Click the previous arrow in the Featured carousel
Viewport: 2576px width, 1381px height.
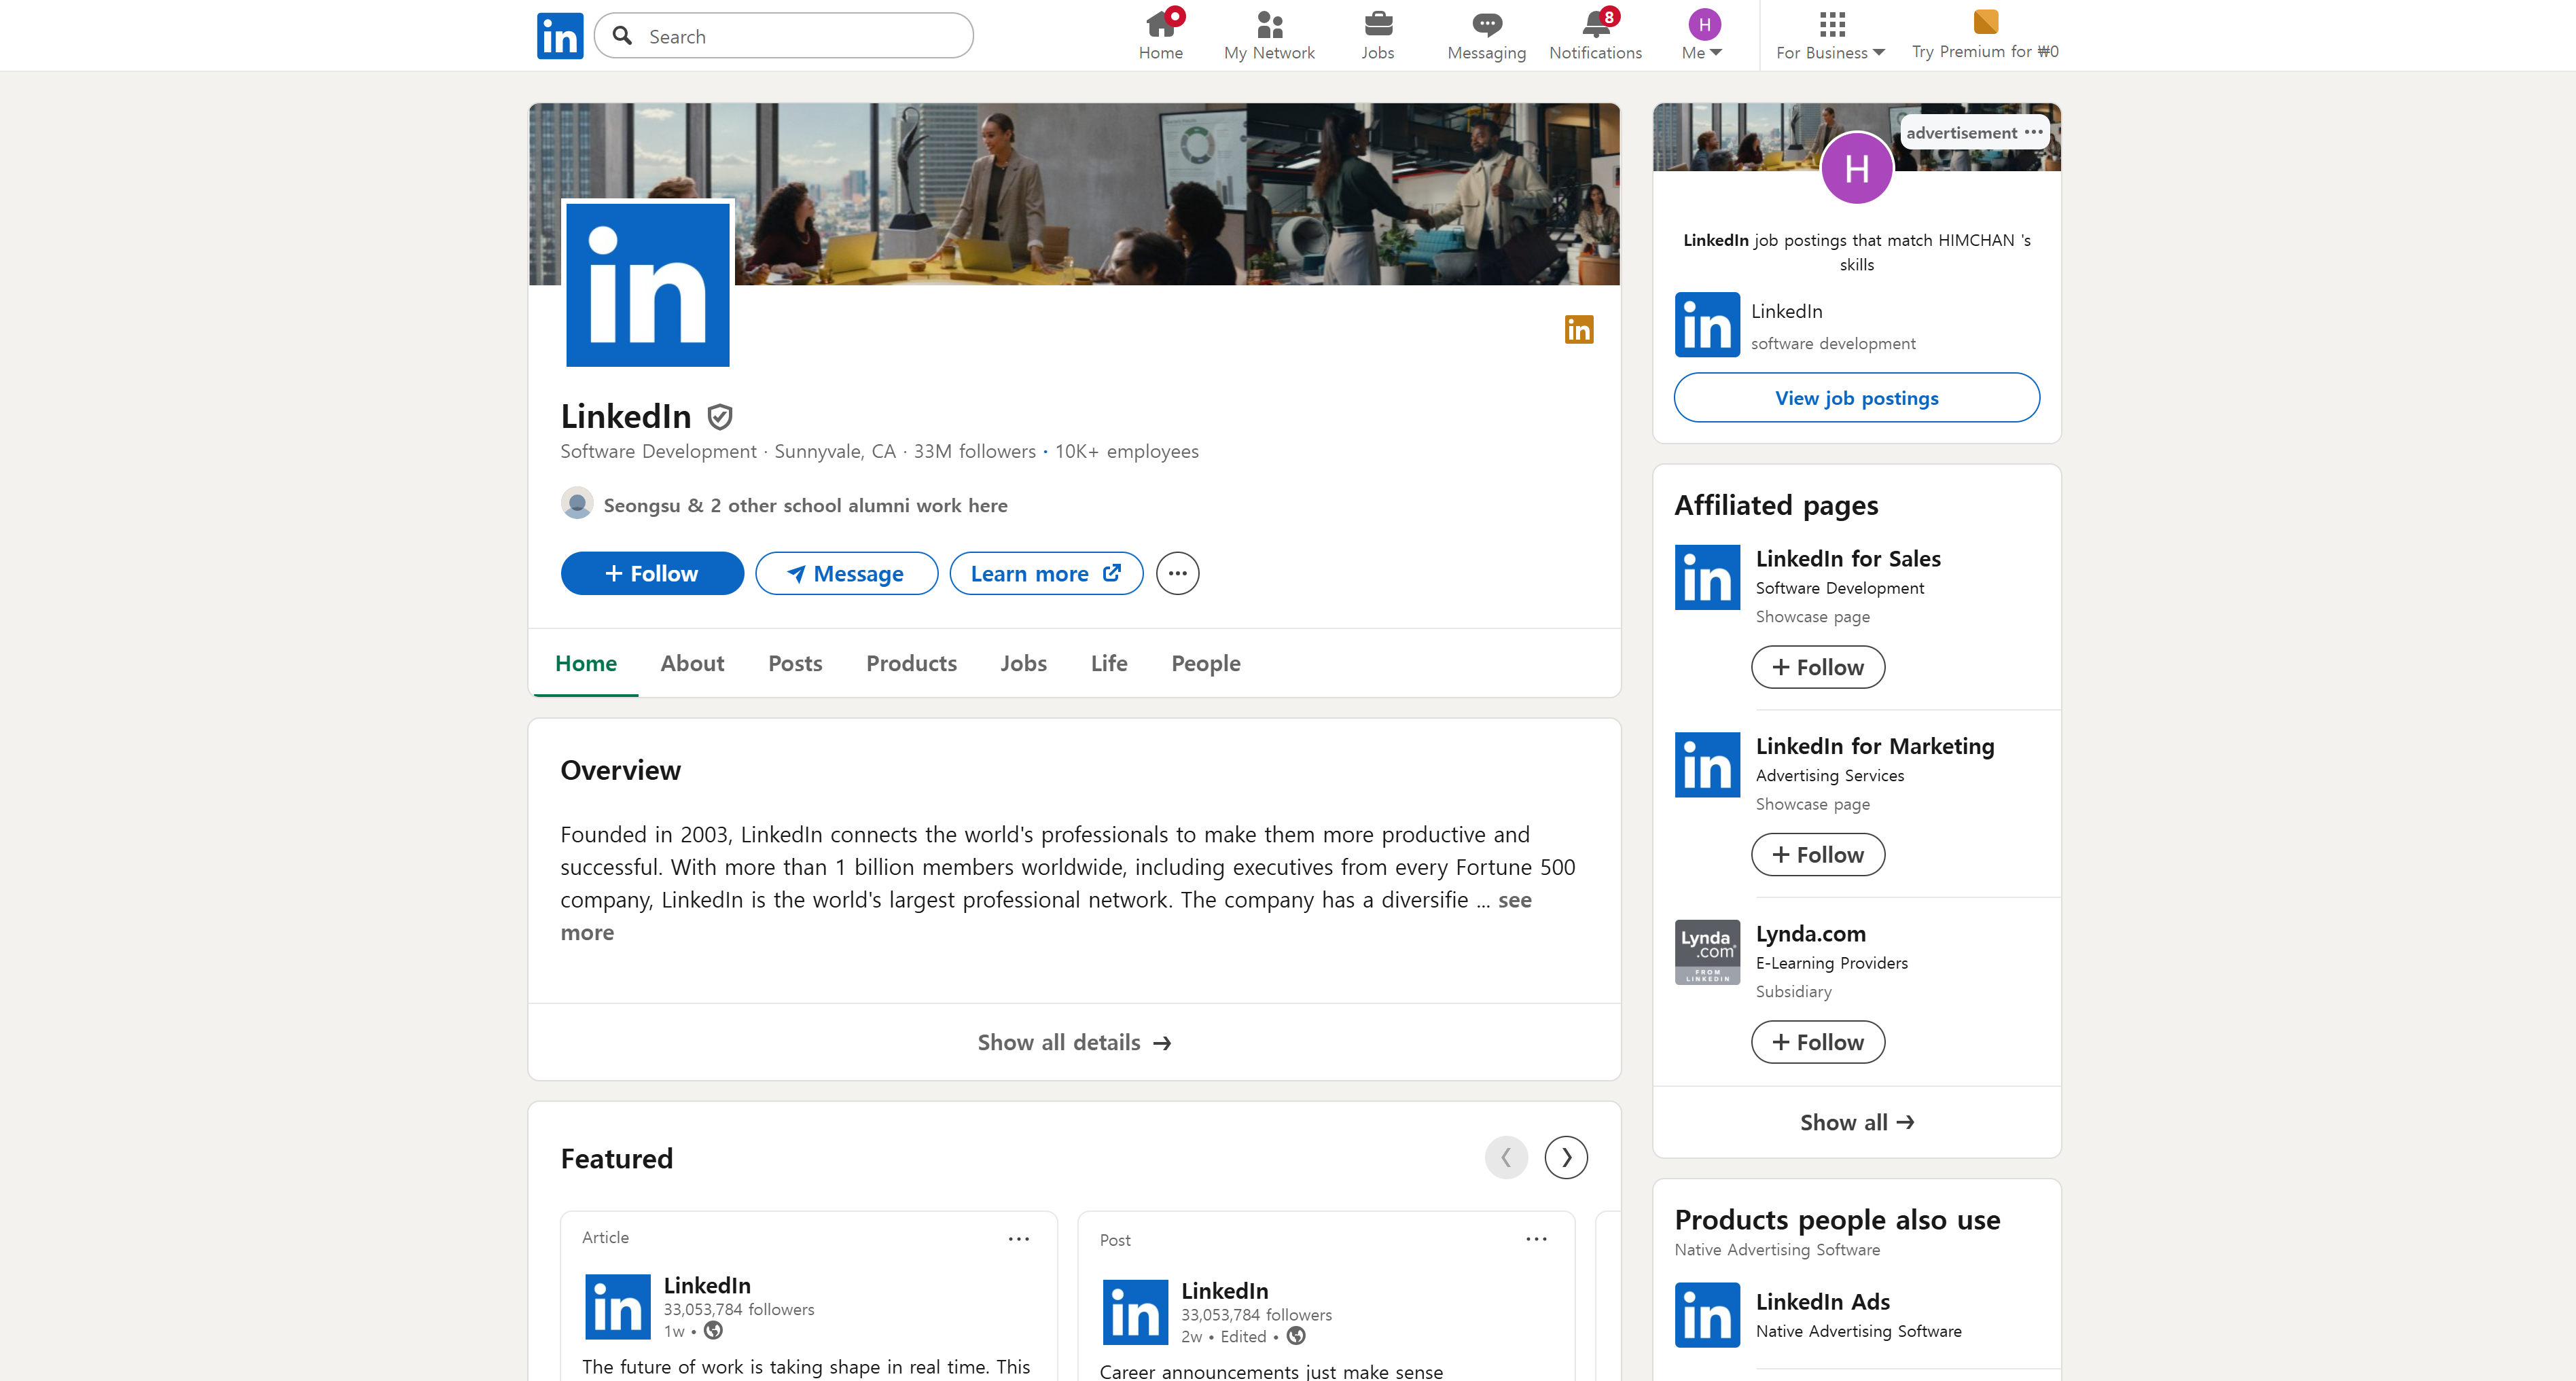1506,1157
